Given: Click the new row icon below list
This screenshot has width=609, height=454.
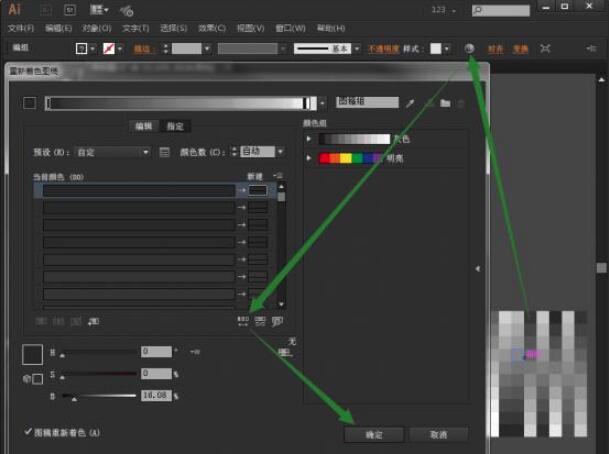Looking at the screenshot, I should 94,321.
